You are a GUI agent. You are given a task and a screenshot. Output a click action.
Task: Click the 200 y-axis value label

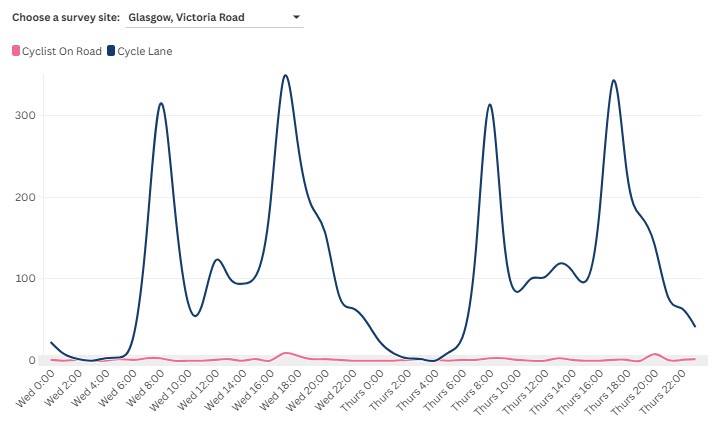[24, 197]
